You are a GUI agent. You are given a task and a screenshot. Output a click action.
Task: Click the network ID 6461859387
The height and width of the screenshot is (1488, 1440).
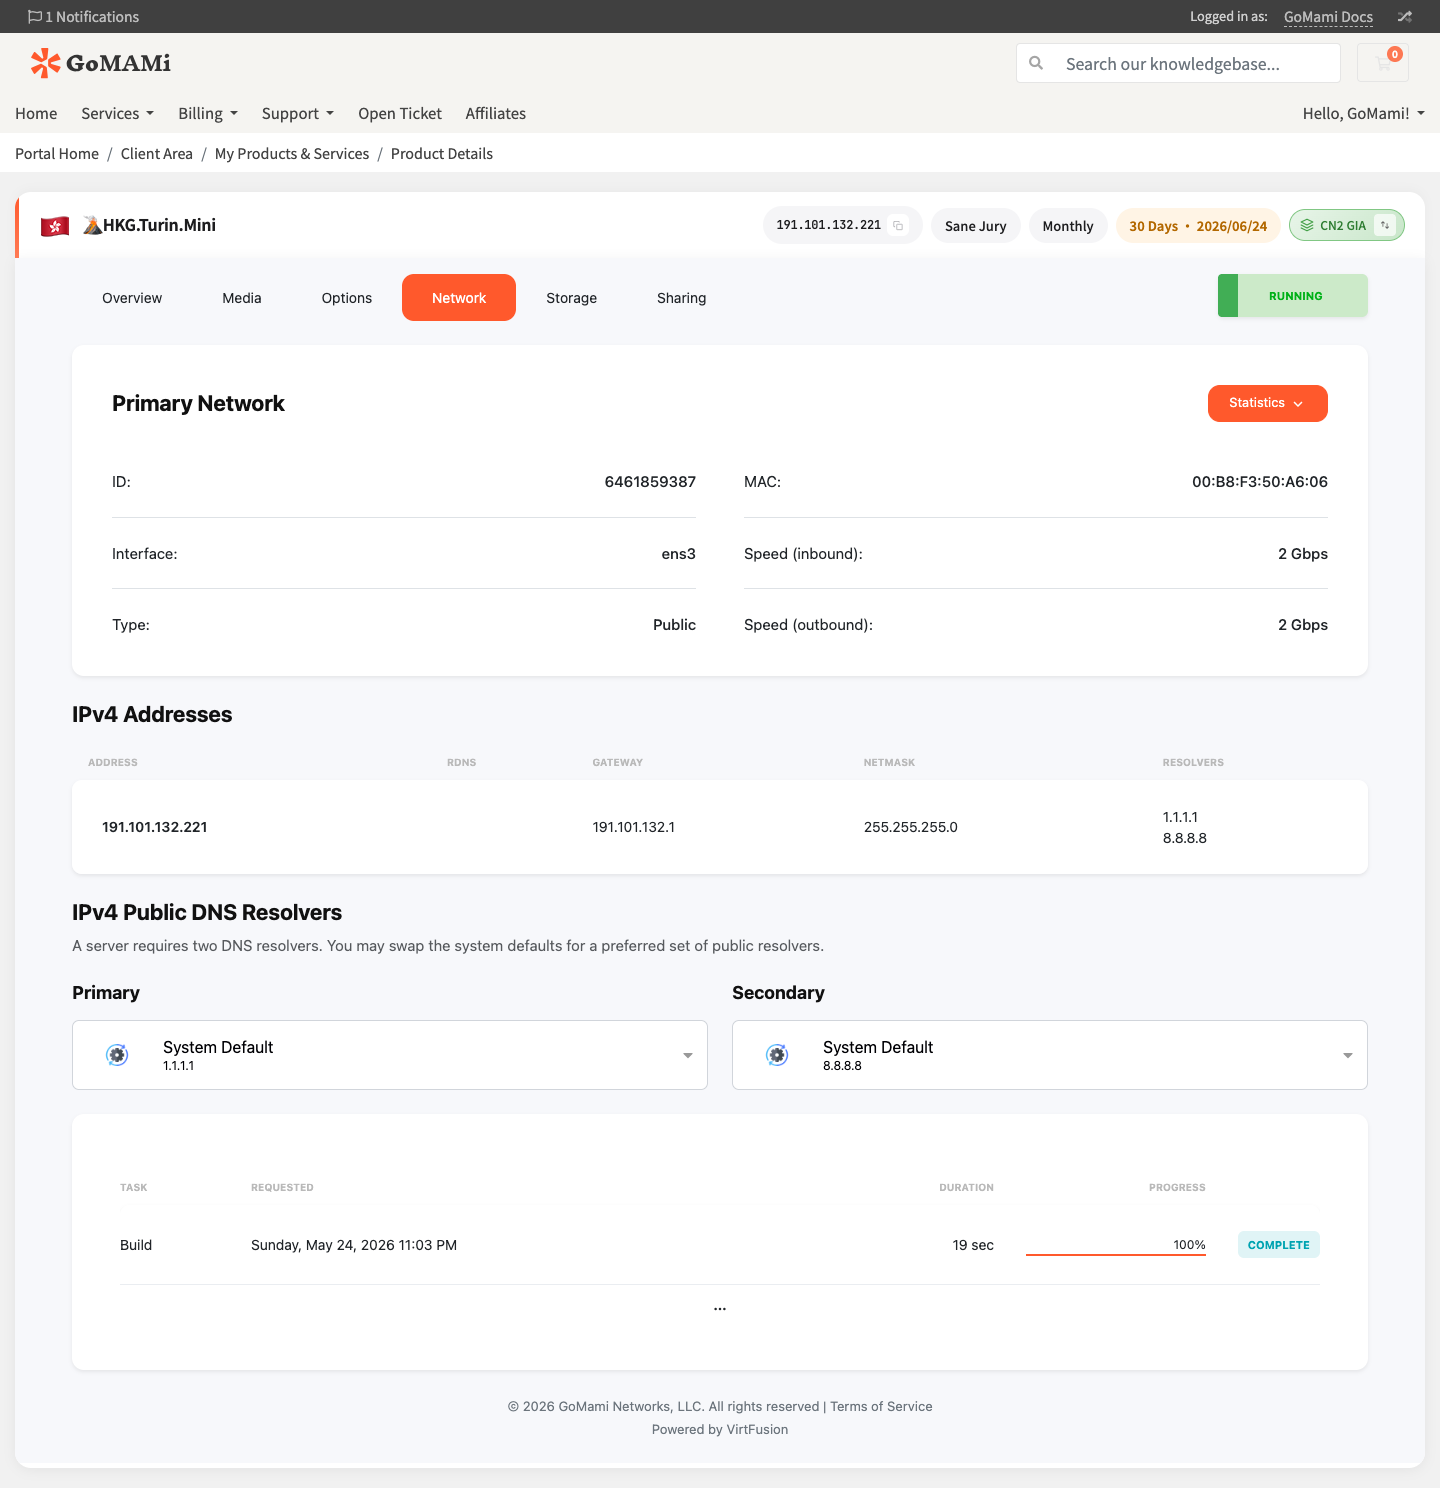650,482
